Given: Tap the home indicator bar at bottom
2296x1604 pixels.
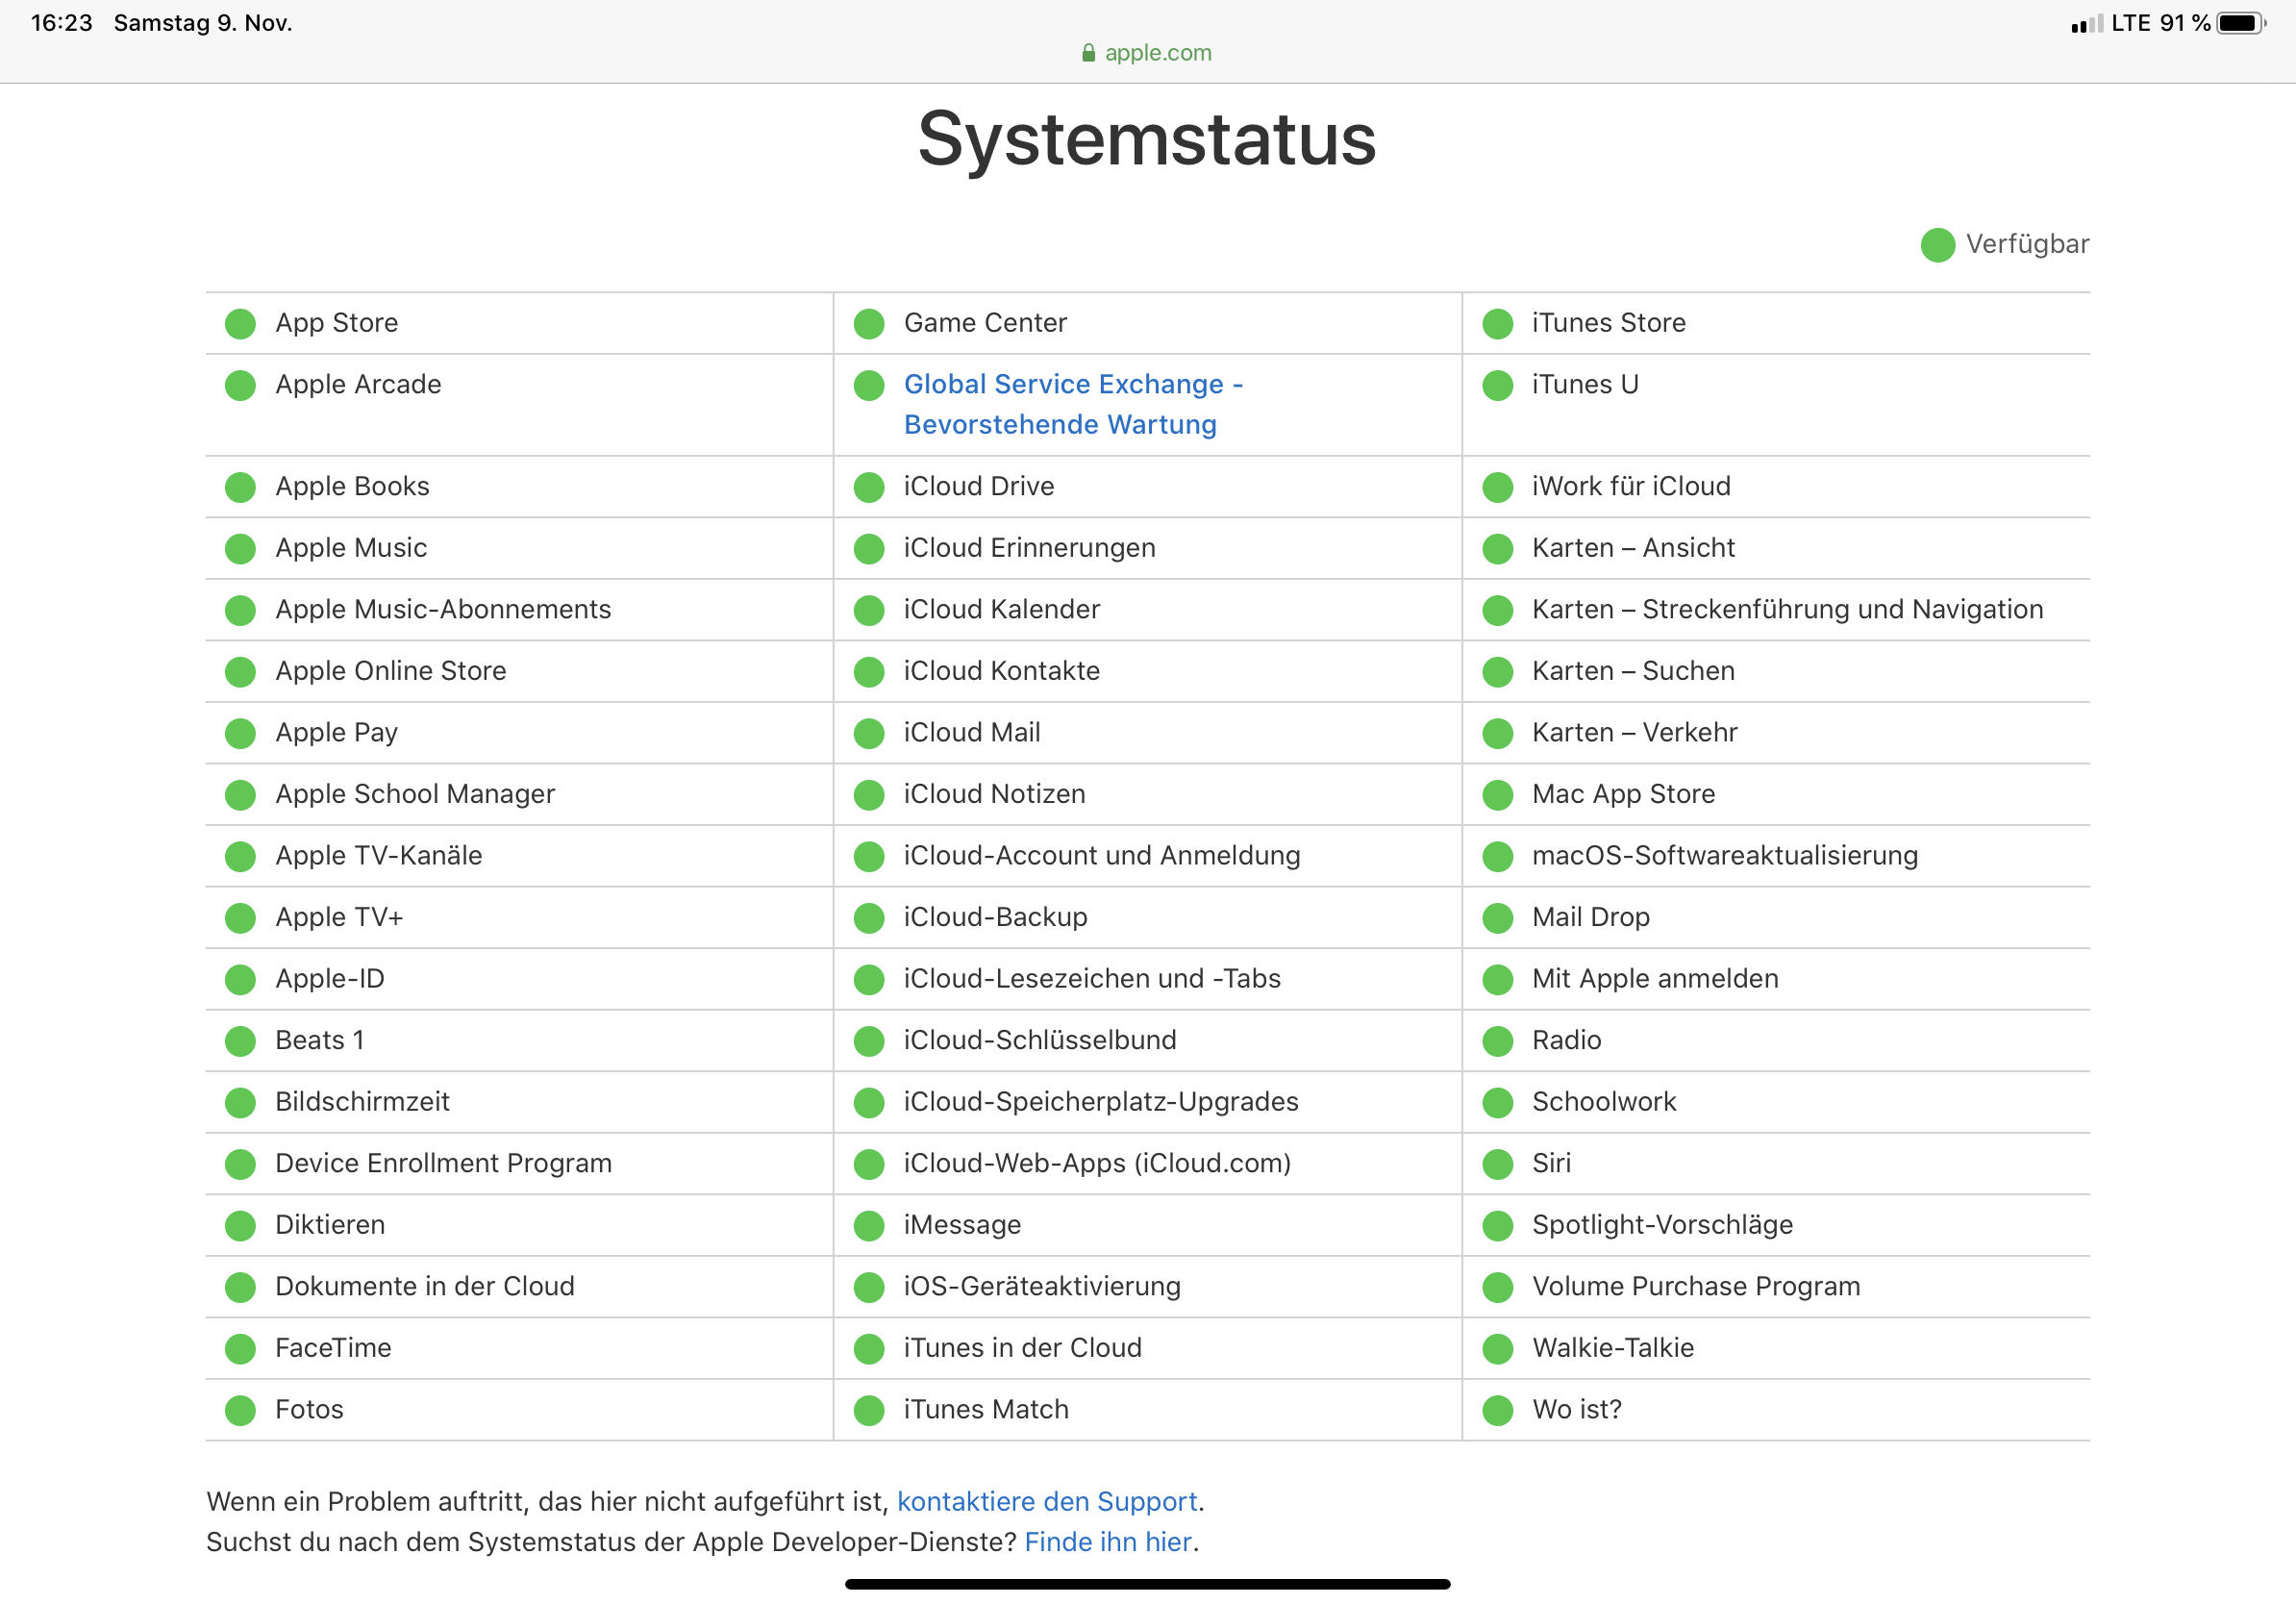Looking at the screenshot, I should click(x=1147, y=1584).
